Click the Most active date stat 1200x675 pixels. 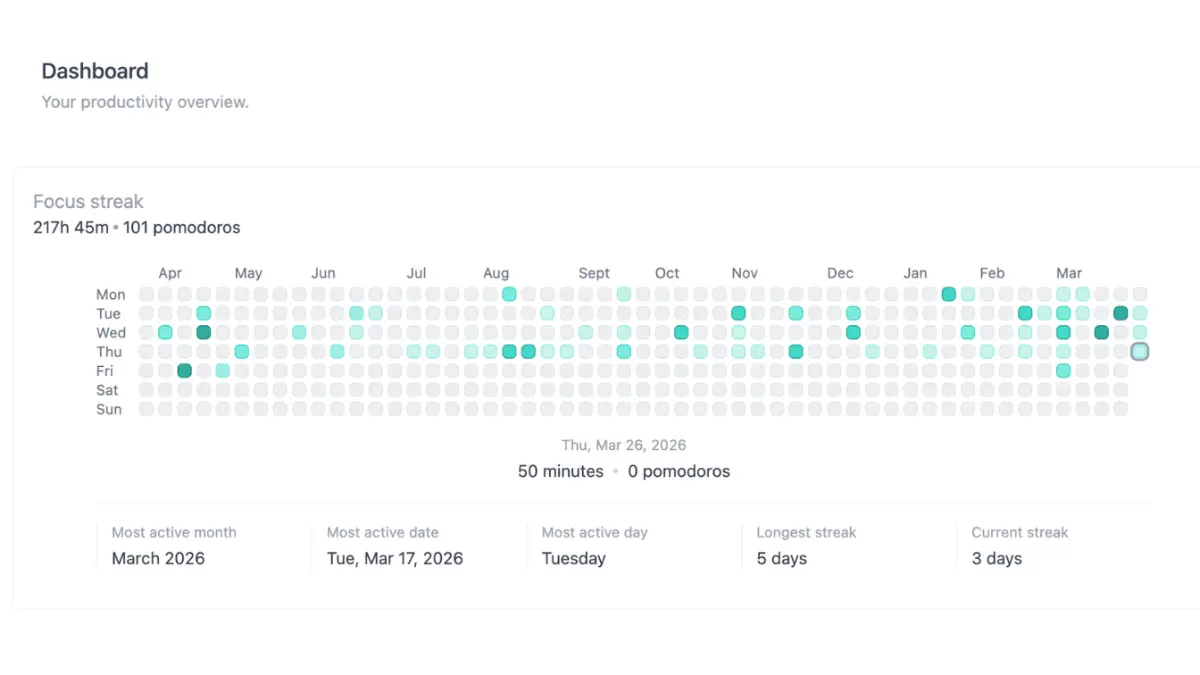click(420, 546)
